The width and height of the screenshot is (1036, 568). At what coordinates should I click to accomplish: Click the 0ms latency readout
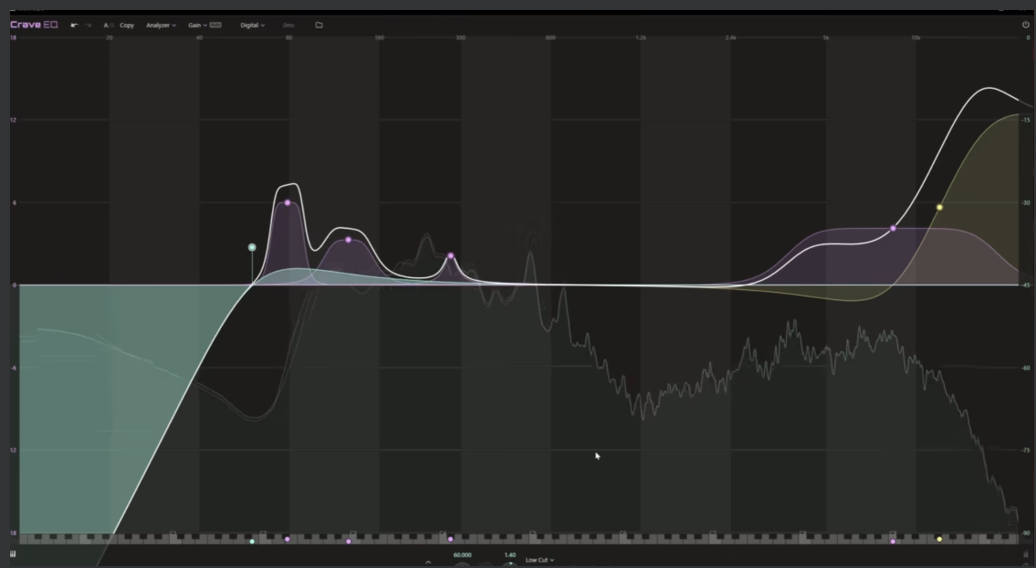(x=288, y=25)
